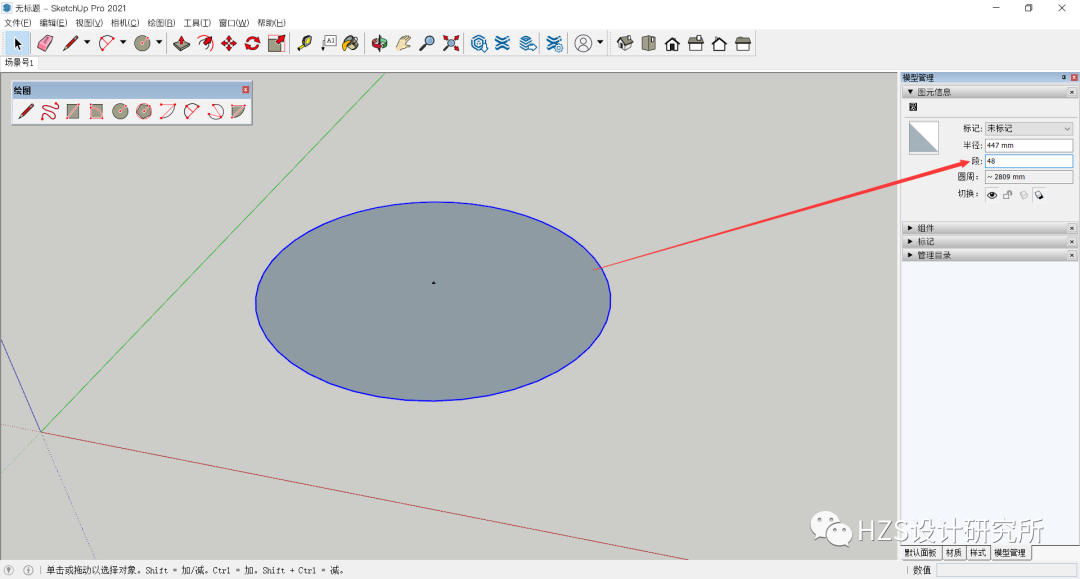Image resolution: width=1080 pixels, height=579 pixels.
Task: Select the Circle tool in the 绘图 toolbox
Action: (120, 110)
